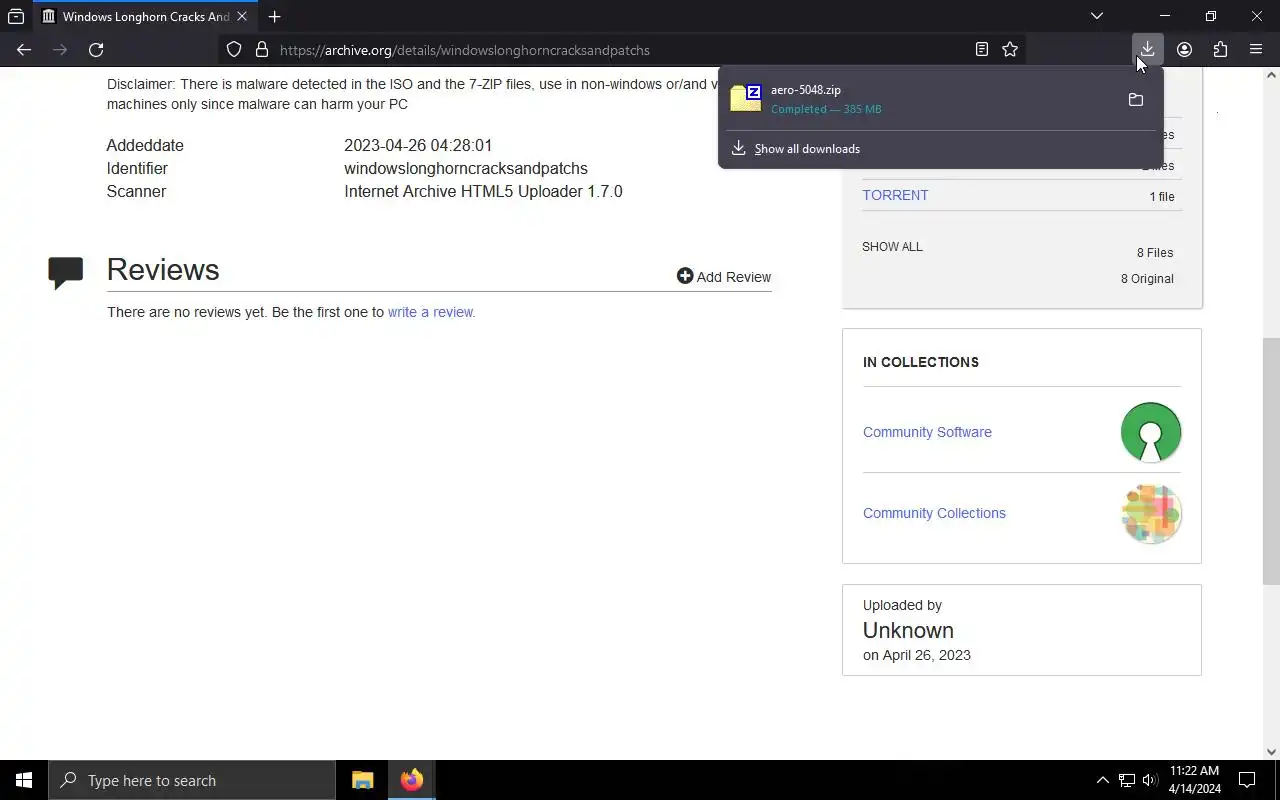The height and width of the screenshot is (800, 1280).
Task: Open aero-5048.zip zip file icon
Action: click(746, 98)
